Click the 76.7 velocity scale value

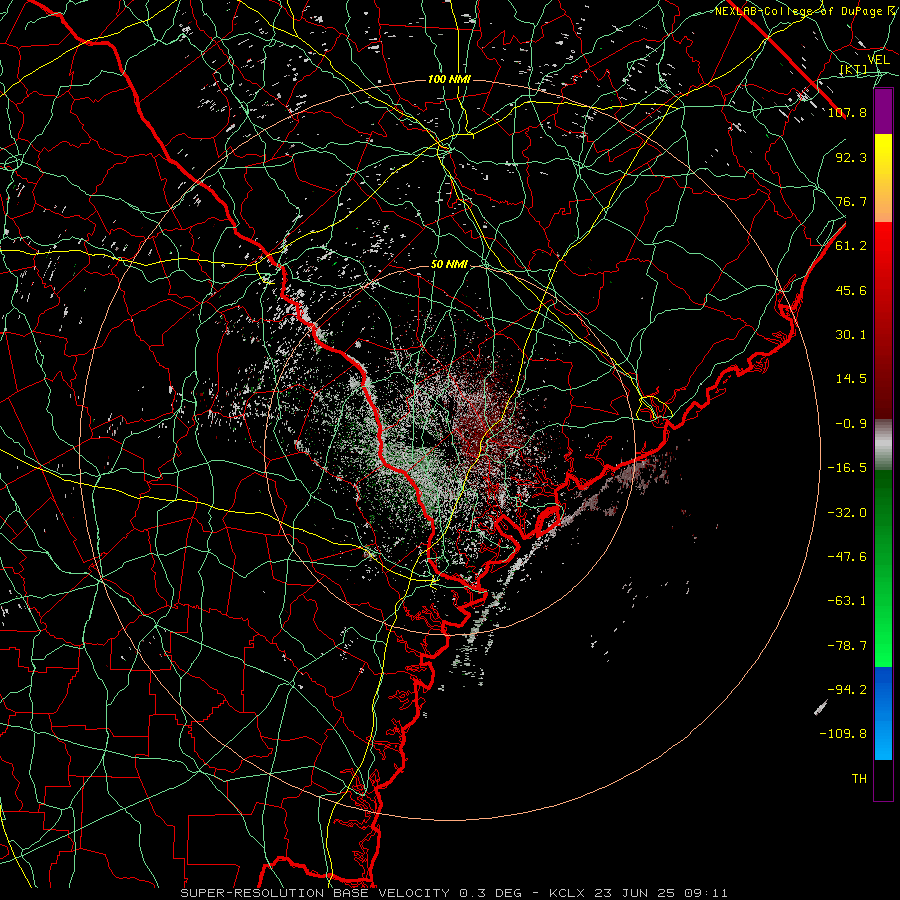click(x=851, y=201)
